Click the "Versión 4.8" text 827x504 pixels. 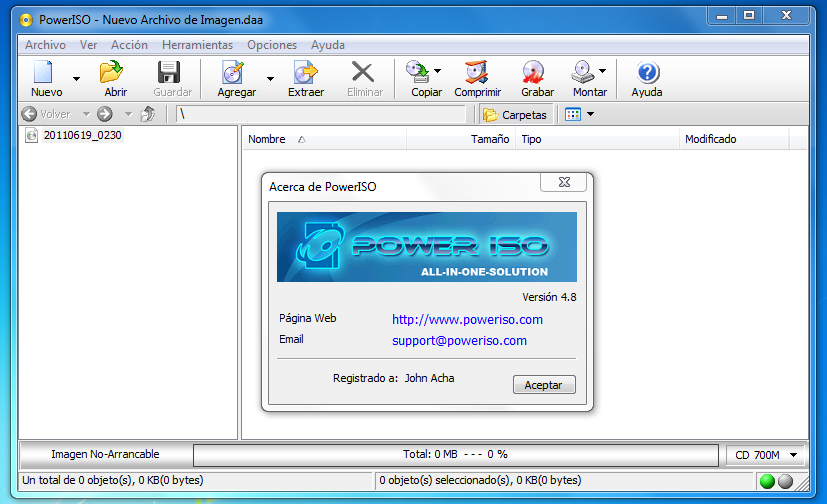[x=549, y=297]
